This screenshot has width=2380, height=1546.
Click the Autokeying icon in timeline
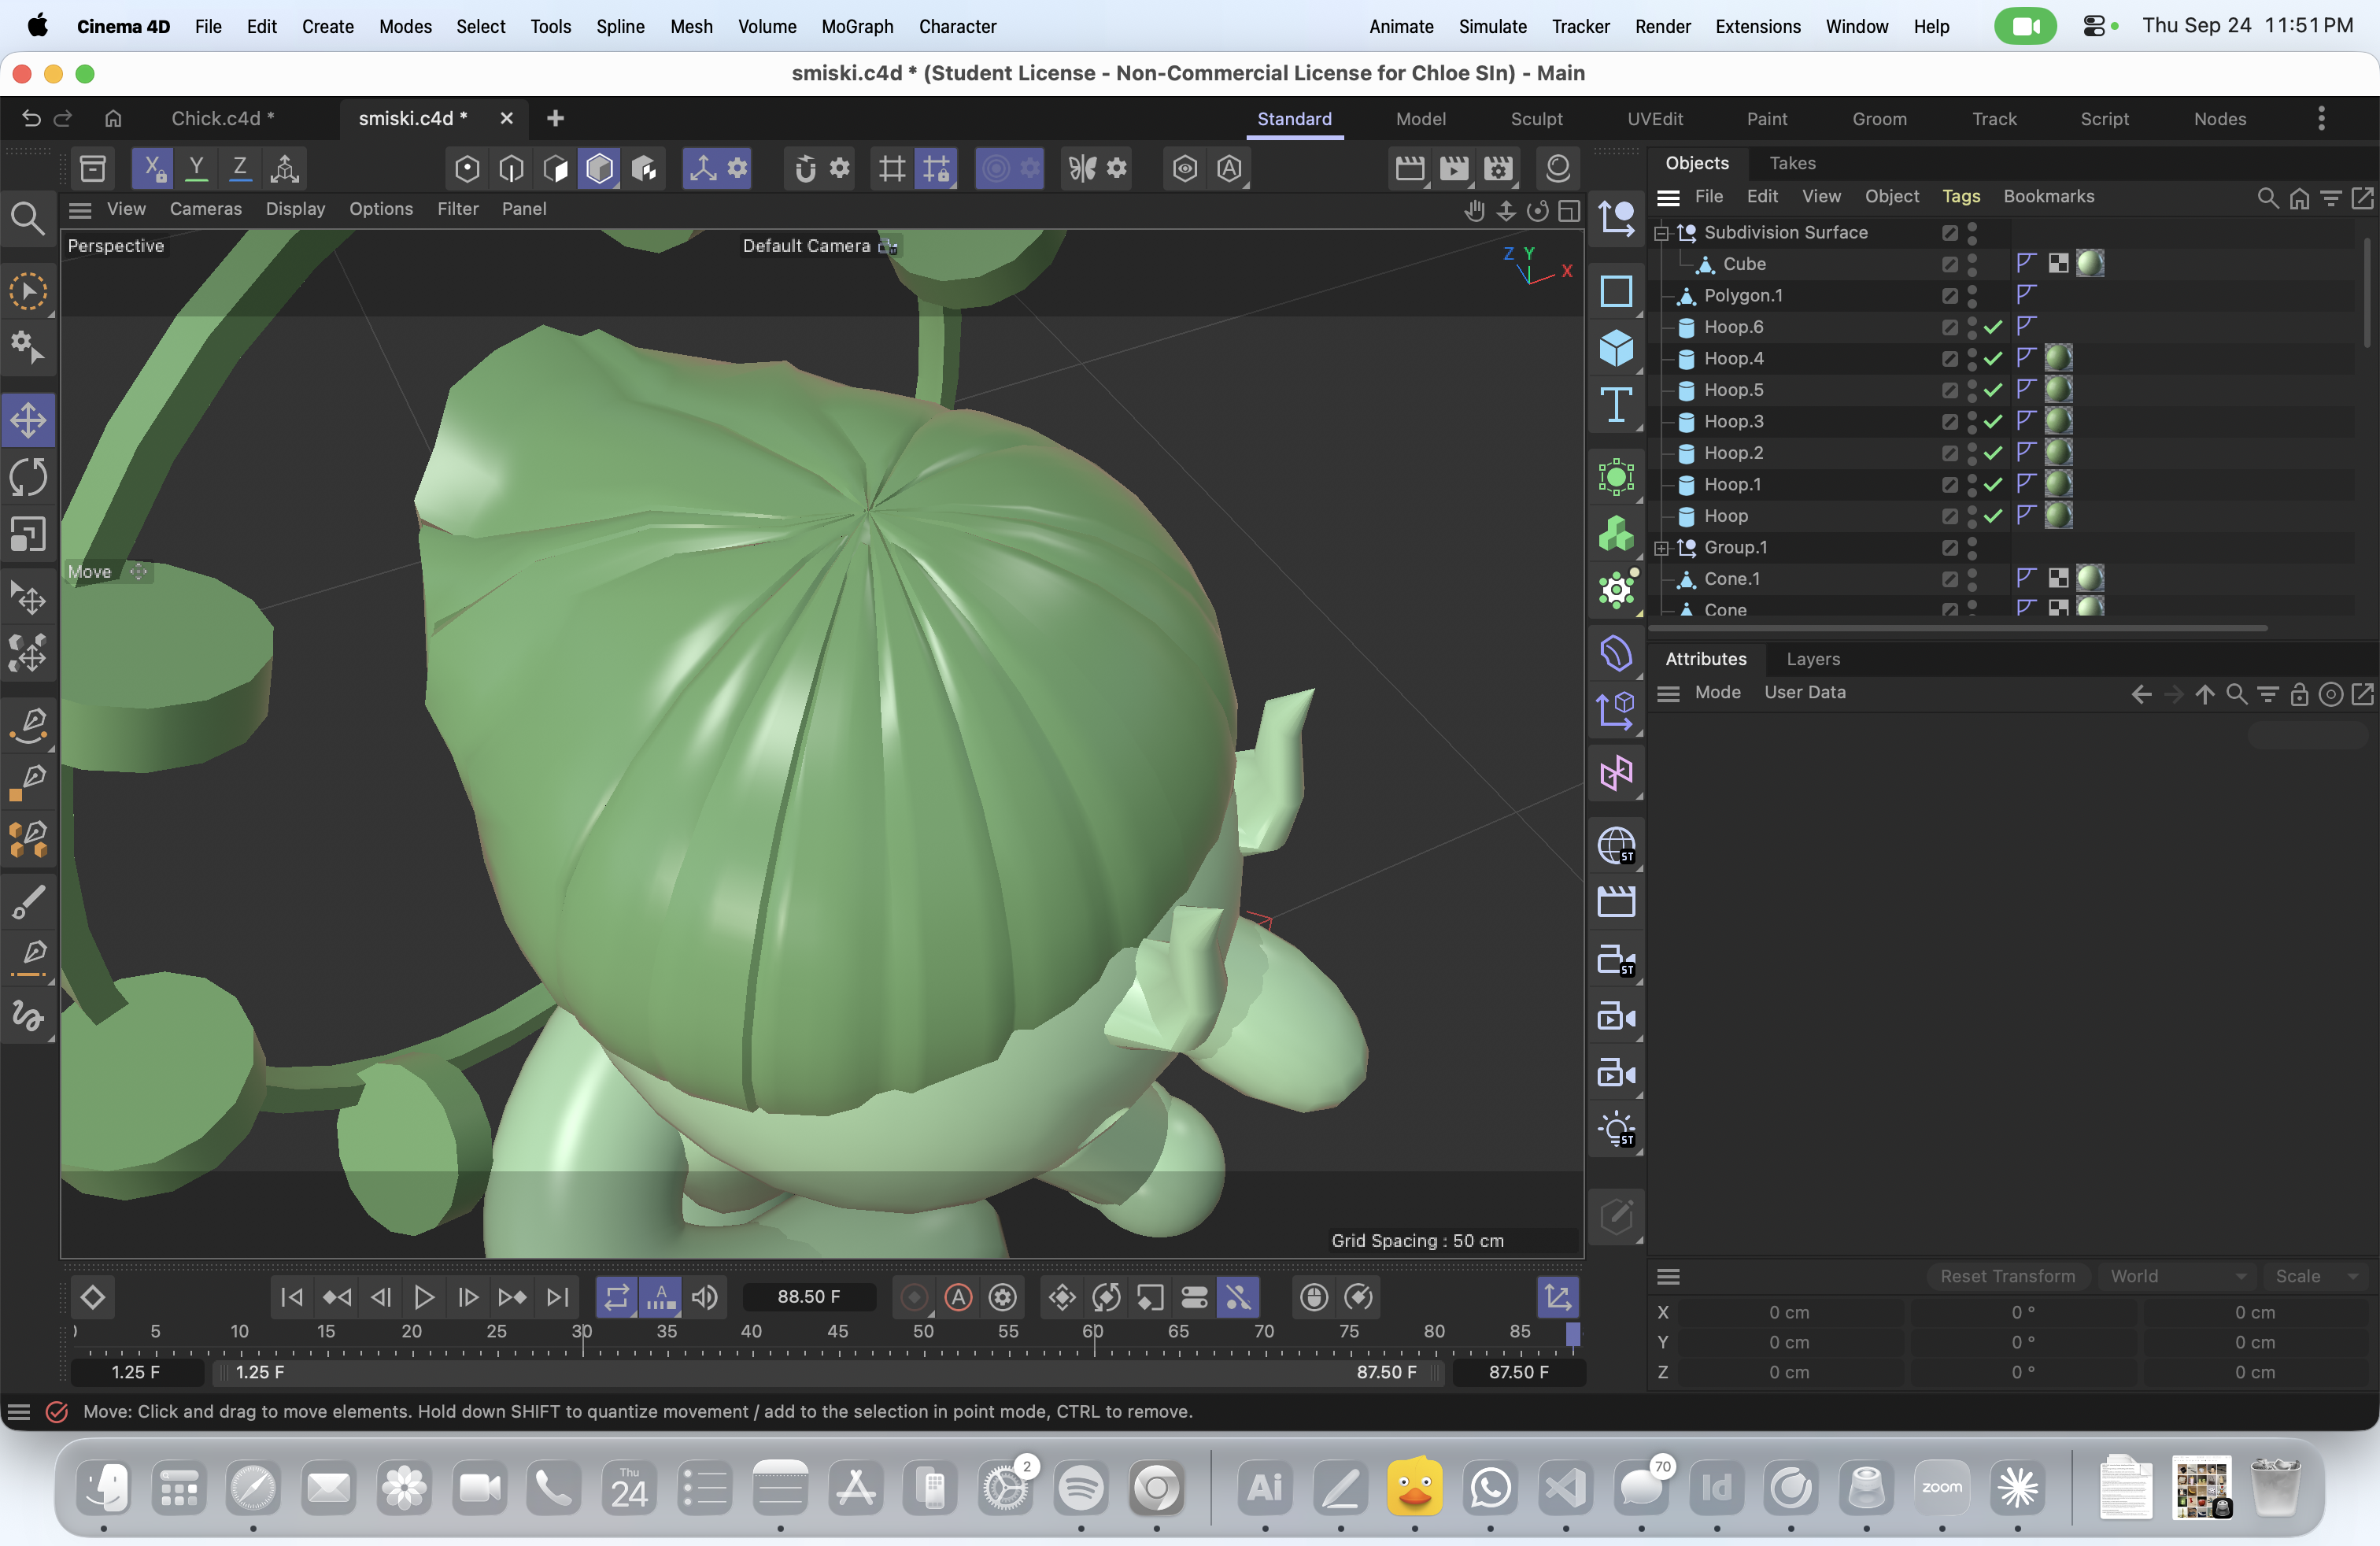click(x=958, y=1297)
